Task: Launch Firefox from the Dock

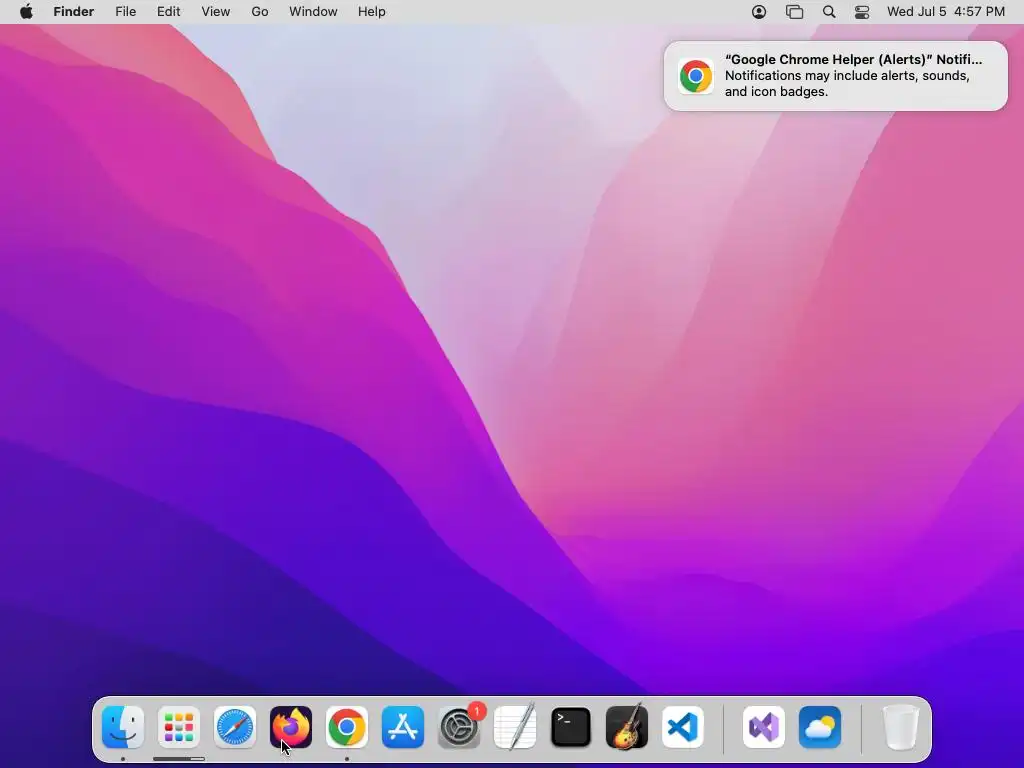Action: [x=291, y=727]
